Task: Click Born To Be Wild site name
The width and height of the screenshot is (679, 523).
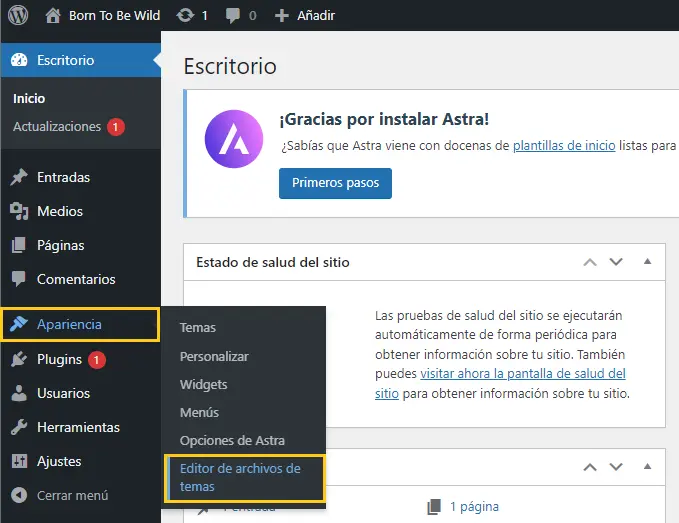Action: [114, 16]
